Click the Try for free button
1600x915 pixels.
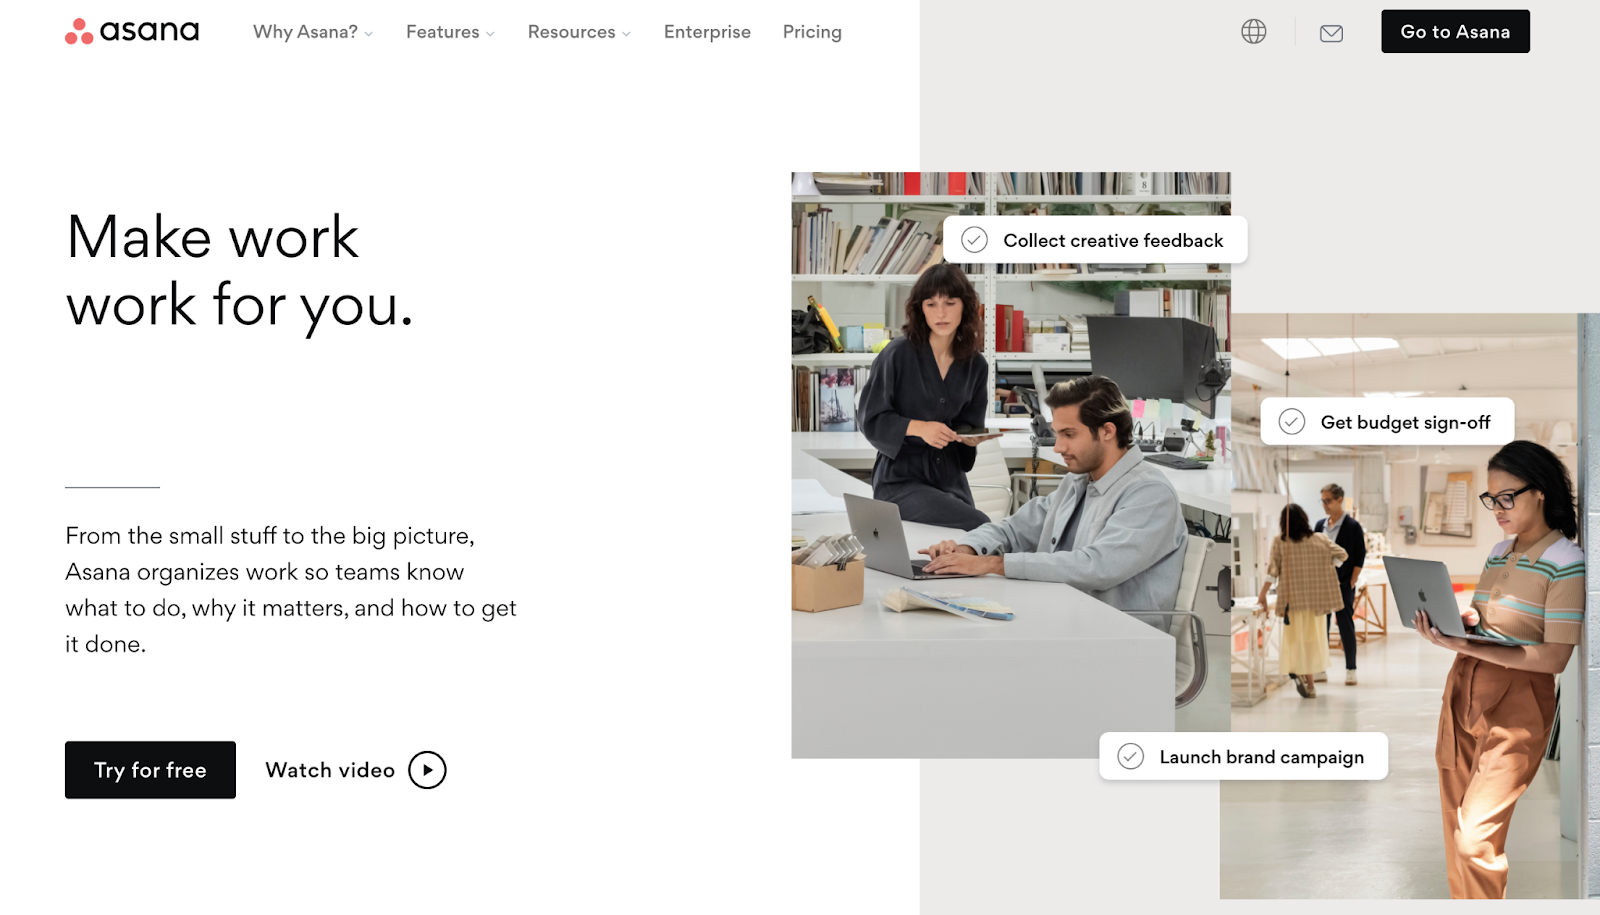coord(150,770)
